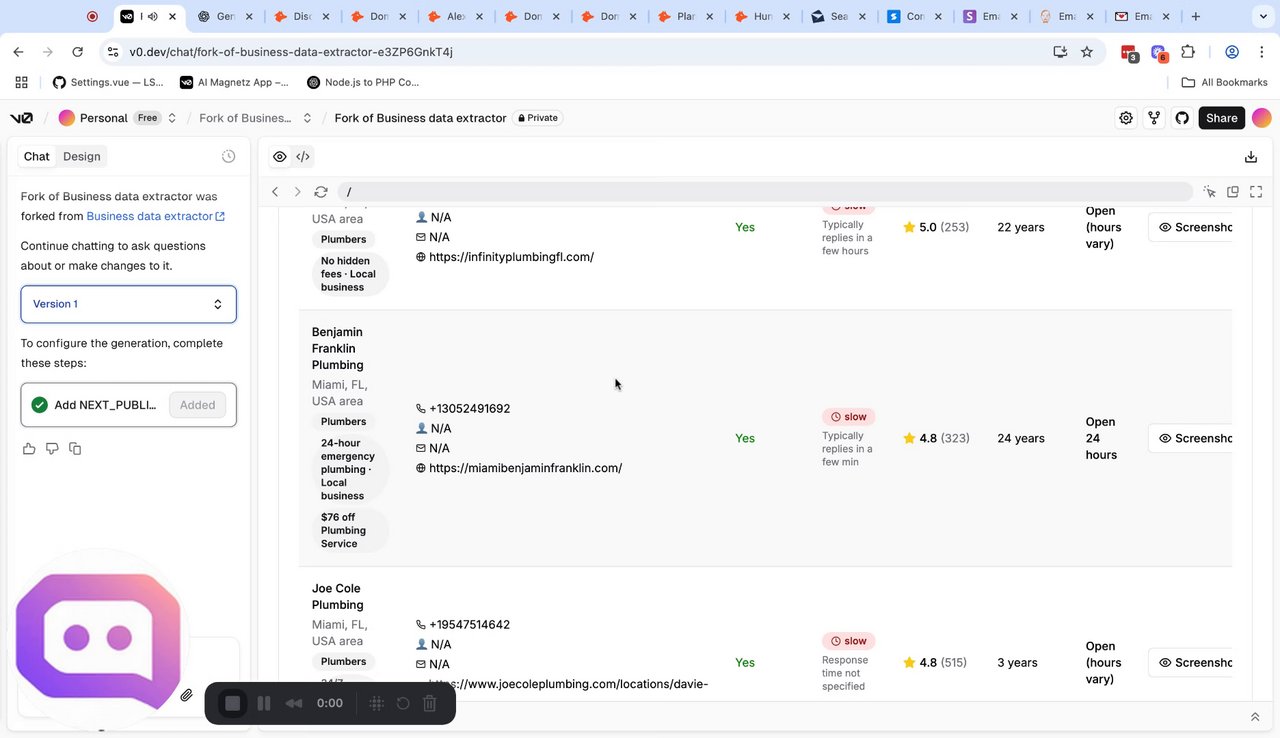This screenshot has width=1280, height=738.
Task: Download the project via download icon
Action: click(1251, 157)
